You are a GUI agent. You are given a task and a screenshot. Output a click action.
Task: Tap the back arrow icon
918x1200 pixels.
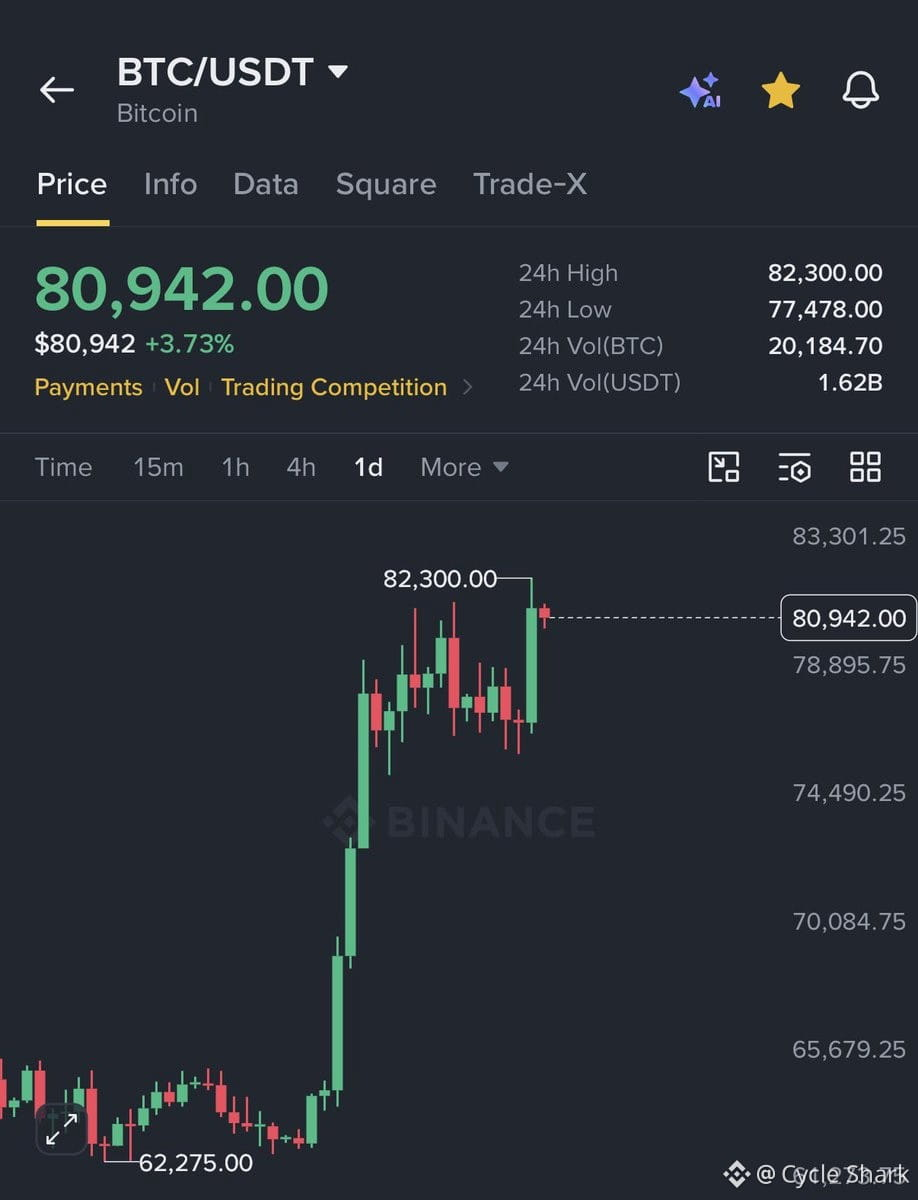coord(57,90)
